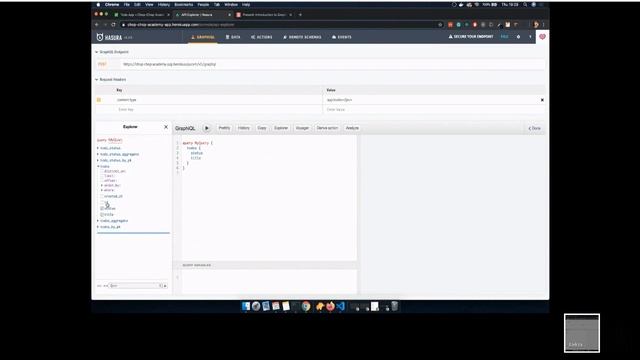
Task: Open the Docs panel
Action: coord(535,128)
